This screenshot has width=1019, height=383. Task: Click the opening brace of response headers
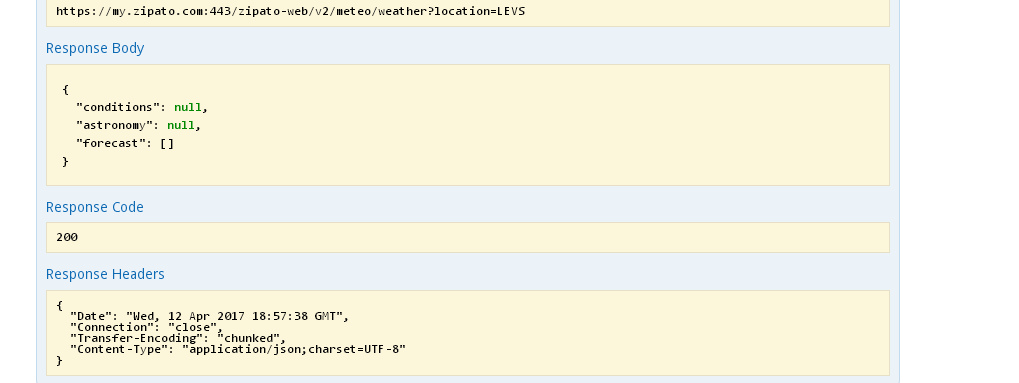60,306
